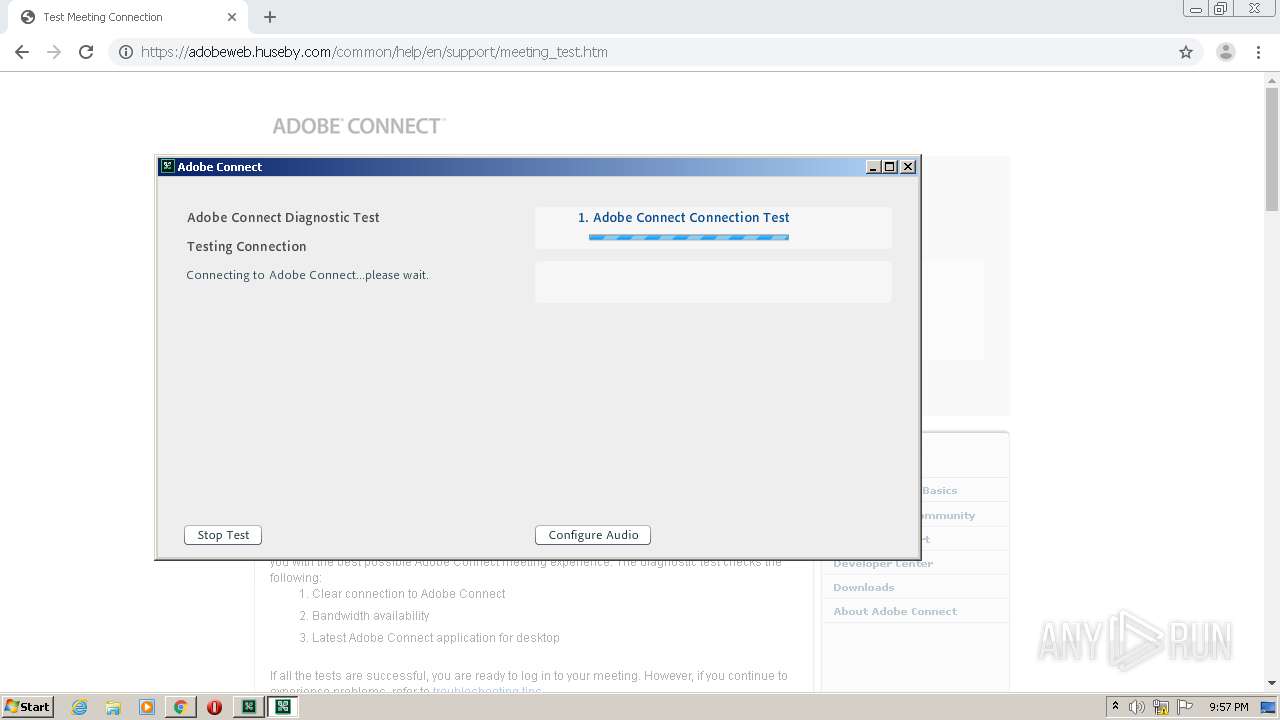Image resolution: width=1280 pixels, height=720 pixels.
Task: Open Windows Media Player from taskbar
Action: 147,707
